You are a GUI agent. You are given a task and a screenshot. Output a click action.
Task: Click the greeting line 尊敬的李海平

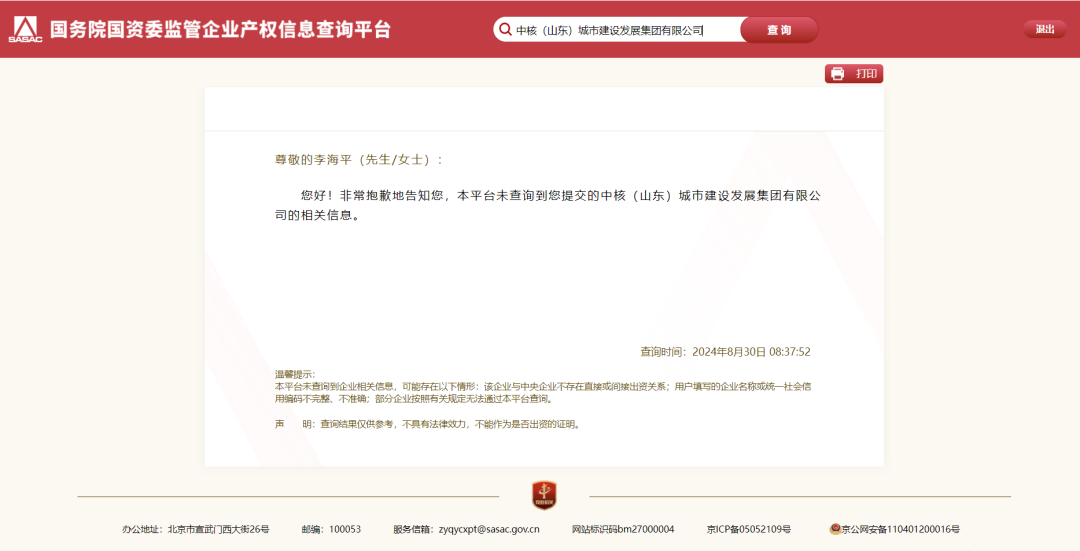[x=358, y=160]
